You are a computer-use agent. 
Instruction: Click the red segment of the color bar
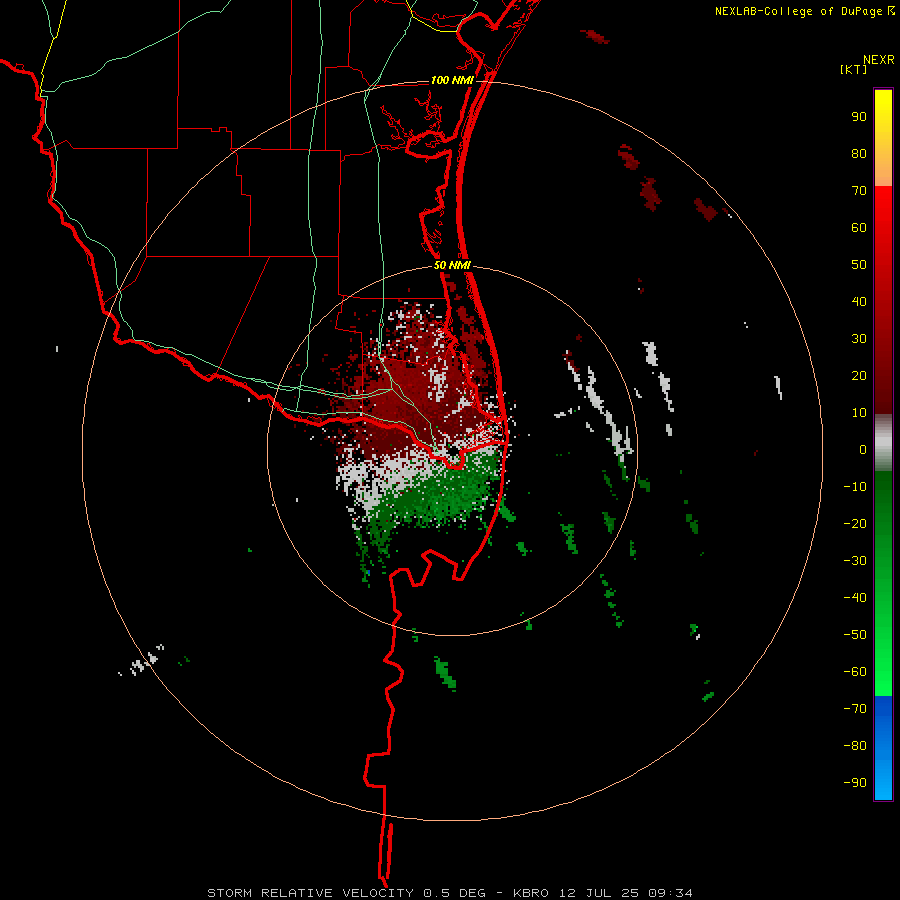click(883, 300)
